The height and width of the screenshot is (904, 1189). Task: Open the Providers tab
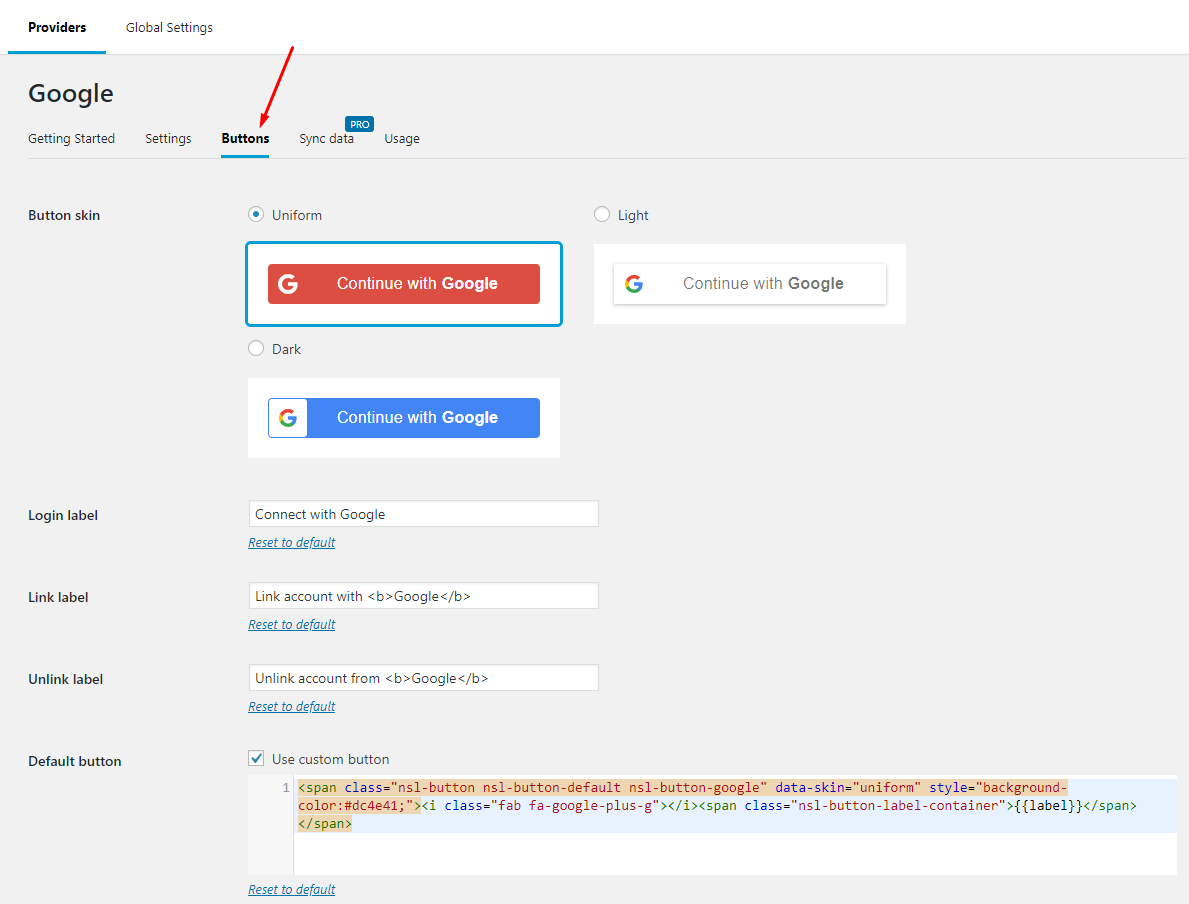tap(57, 27)
